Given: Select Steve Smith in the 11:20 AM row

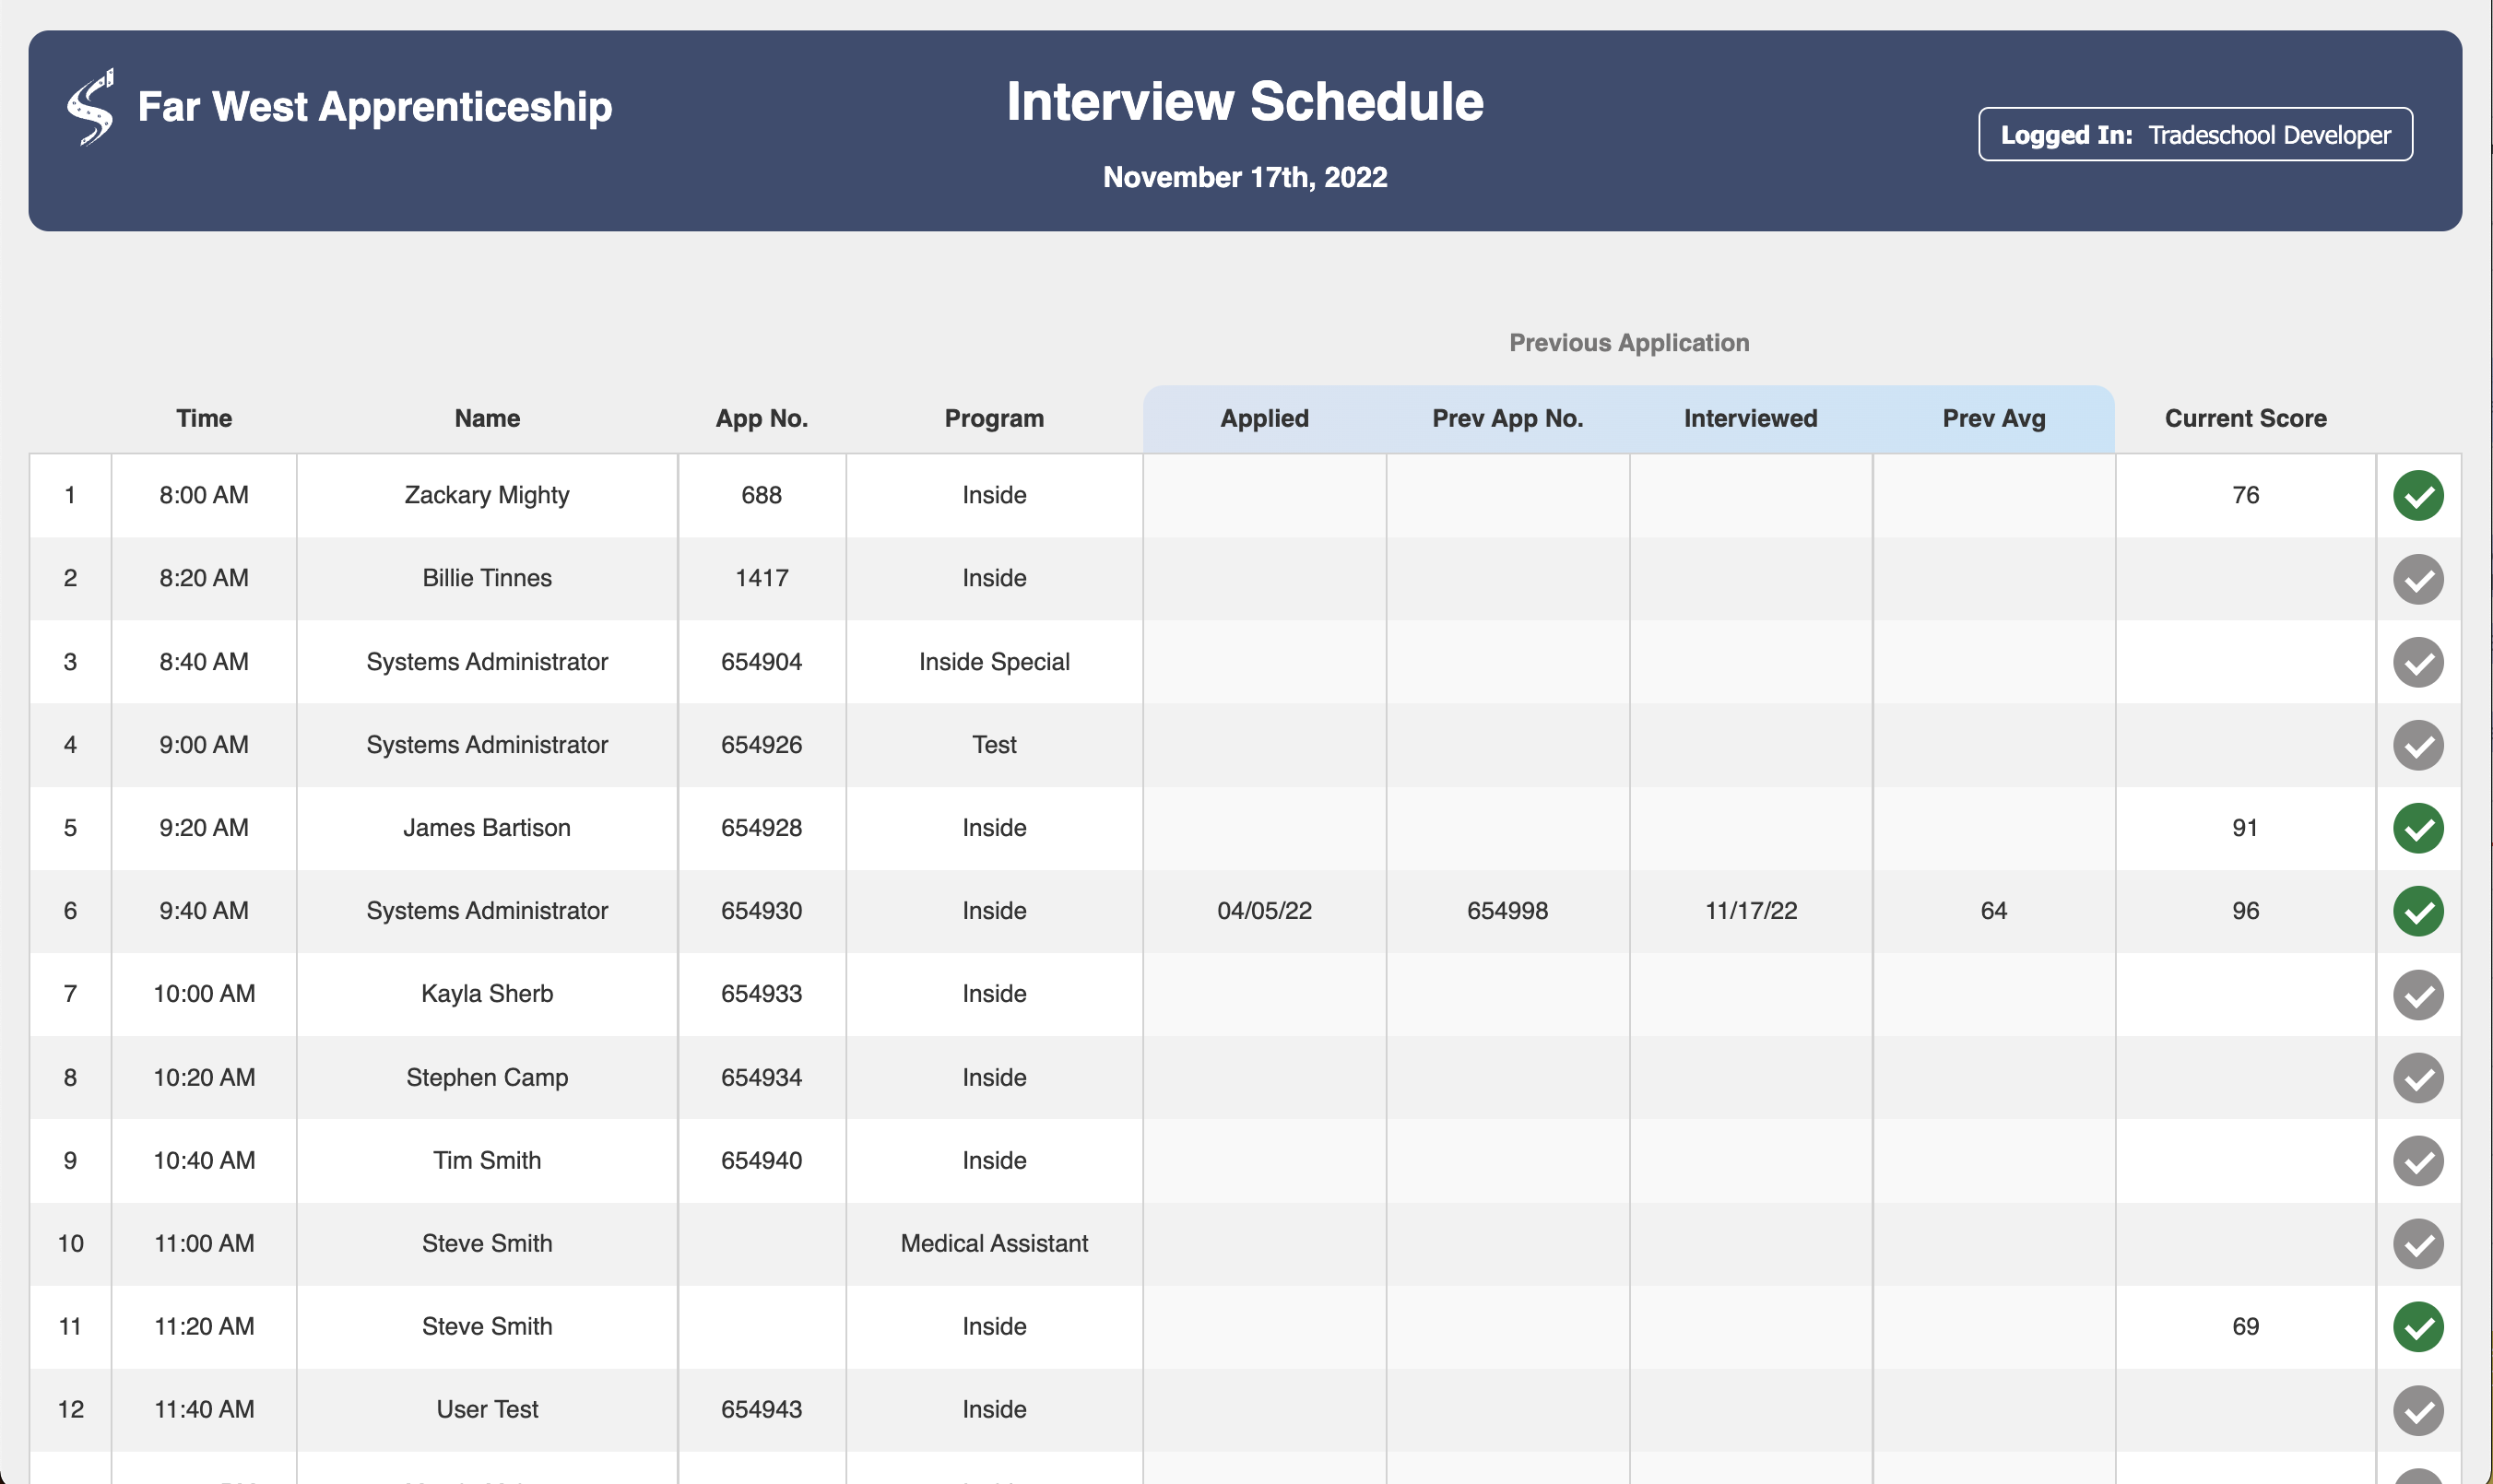Looking at the screenshot, I should tap(487, 1326).
